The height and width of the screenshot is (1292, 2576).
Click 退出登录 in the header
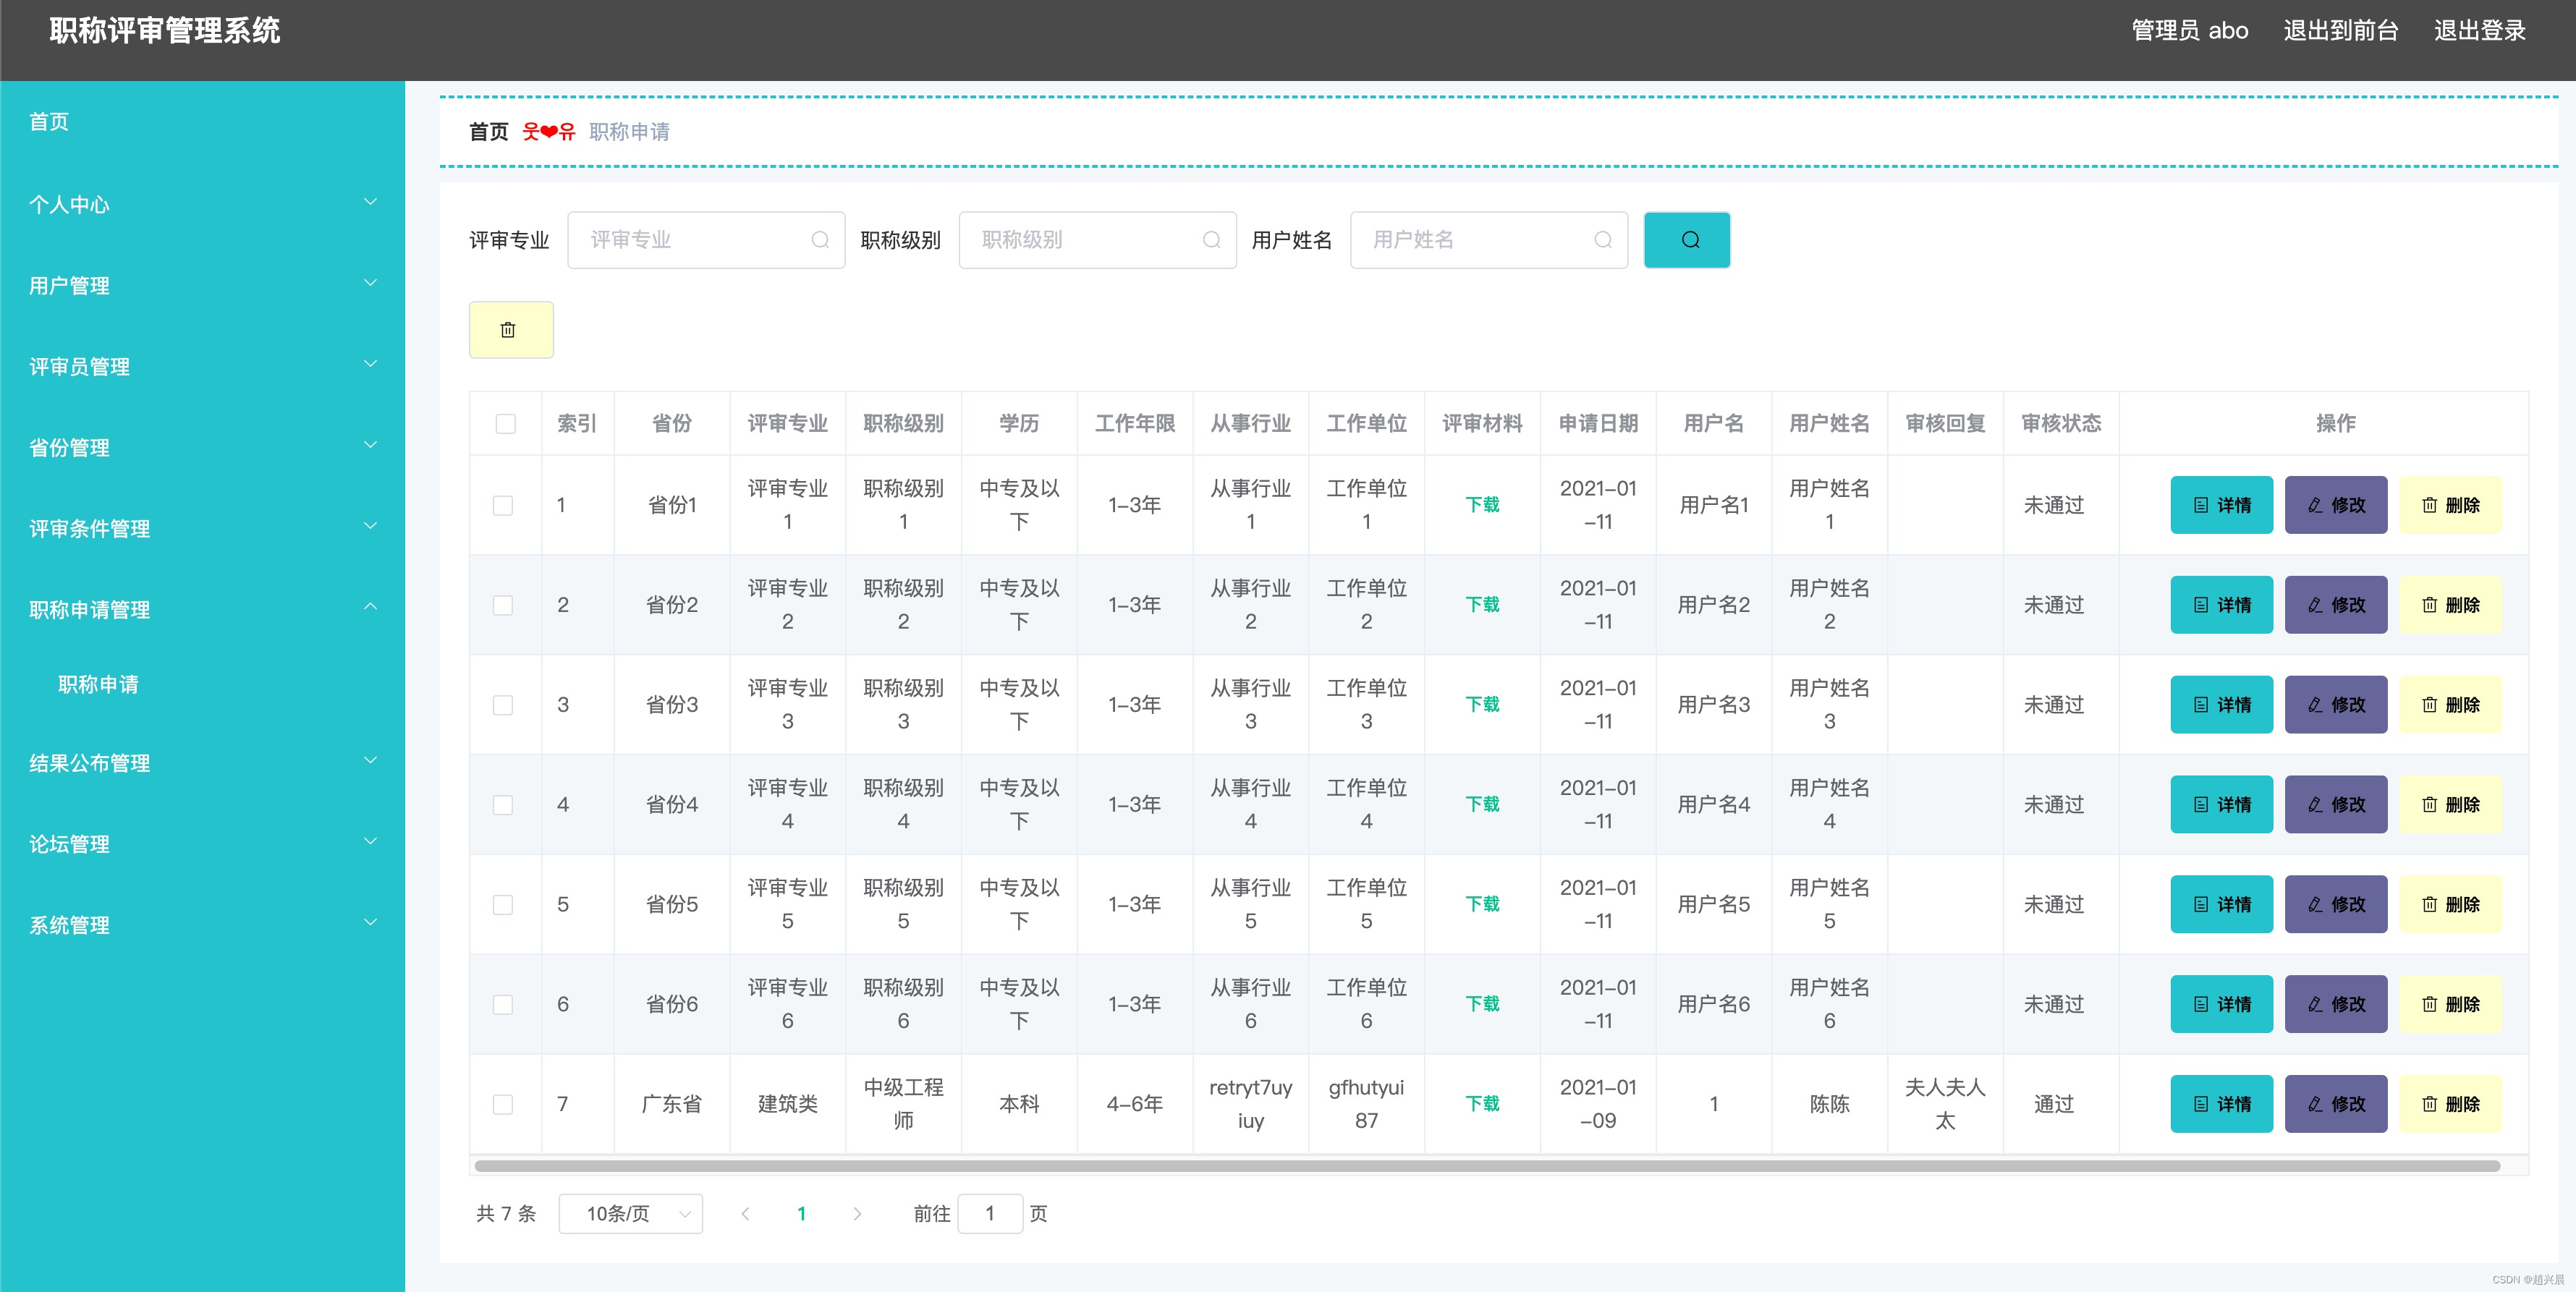click(x=2480, y=31)
